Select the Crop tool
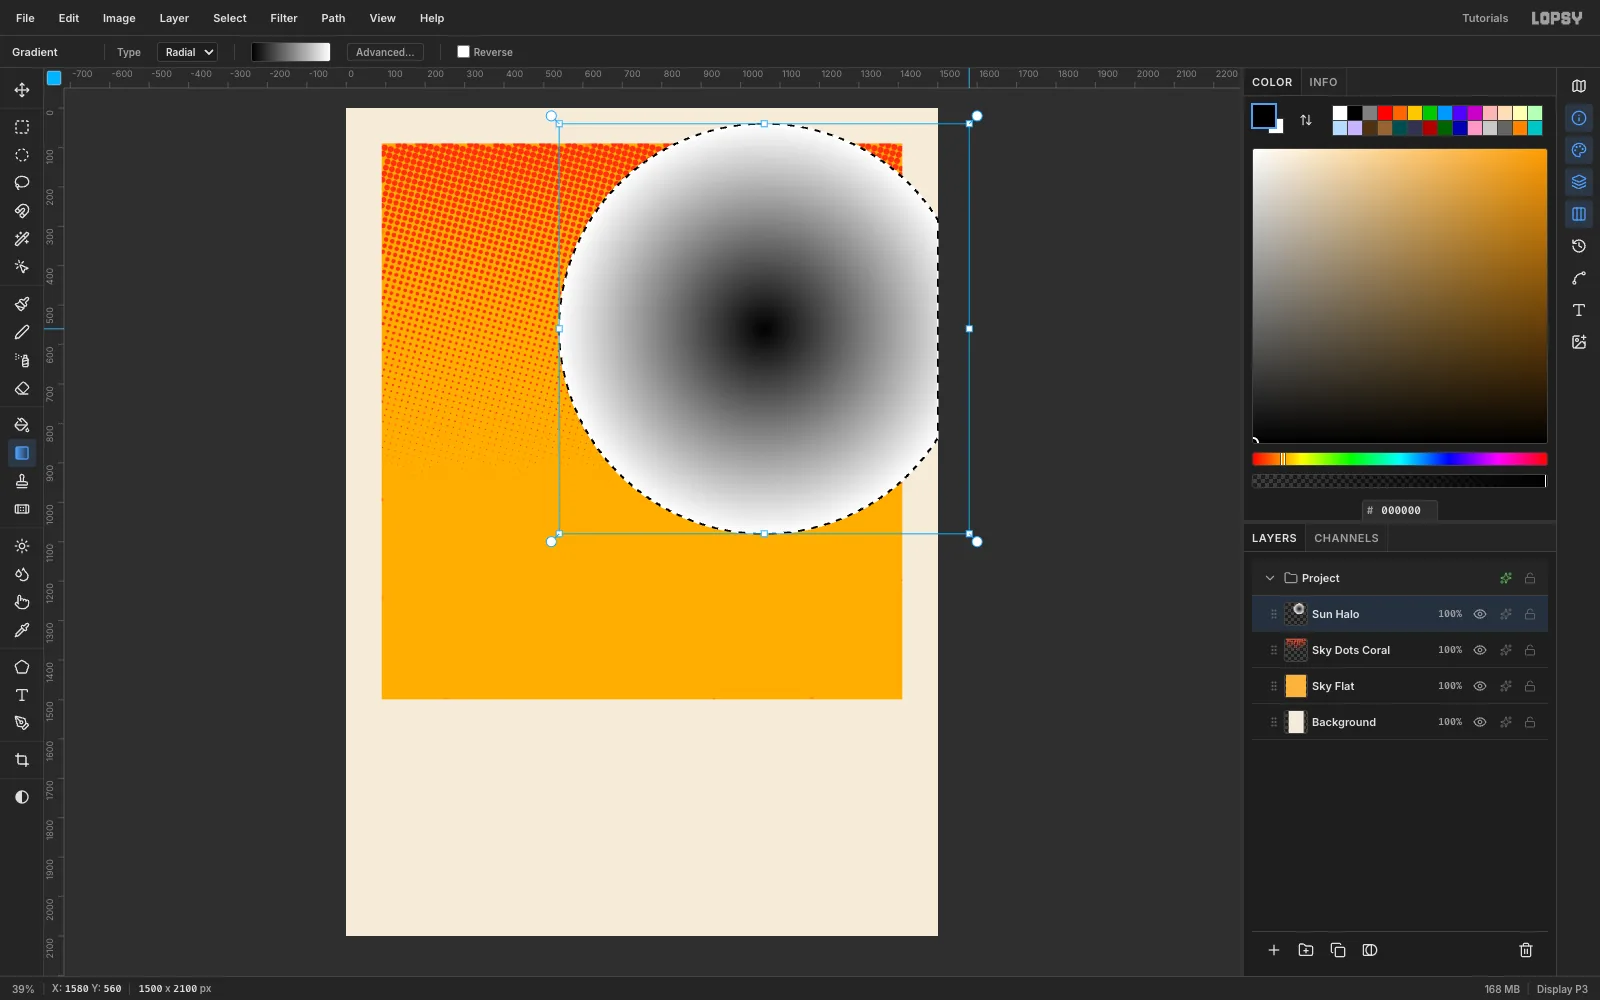 tap(22, 760)
